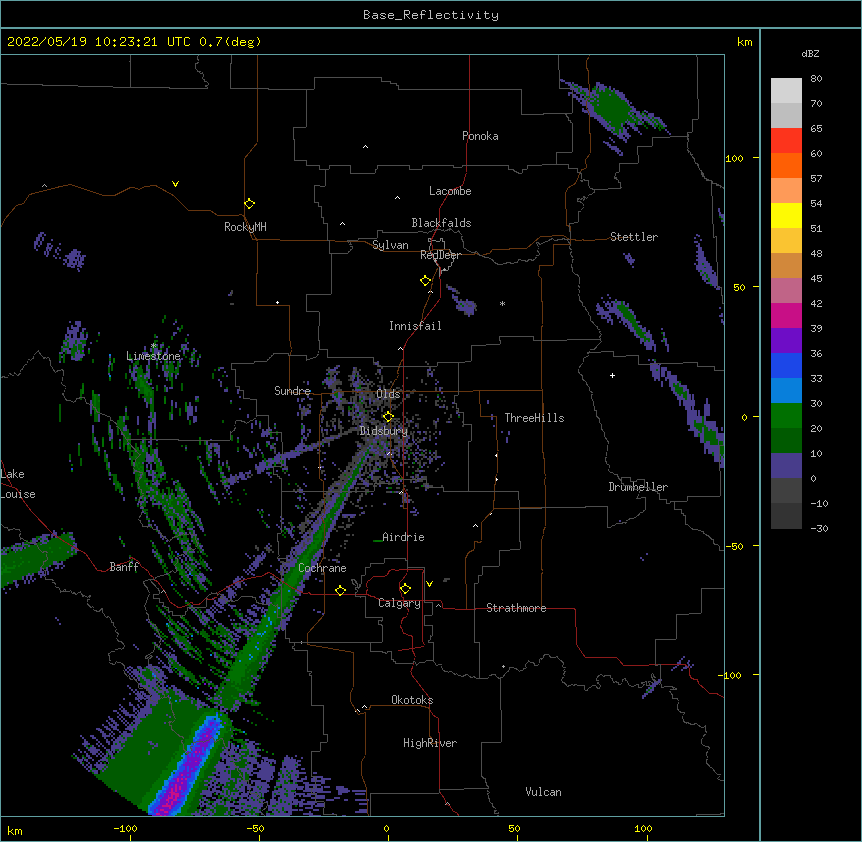Click the red 65 dBZ legend swatch
The height and width of the screenshot is (842, 862).
(x=786, y=140)
